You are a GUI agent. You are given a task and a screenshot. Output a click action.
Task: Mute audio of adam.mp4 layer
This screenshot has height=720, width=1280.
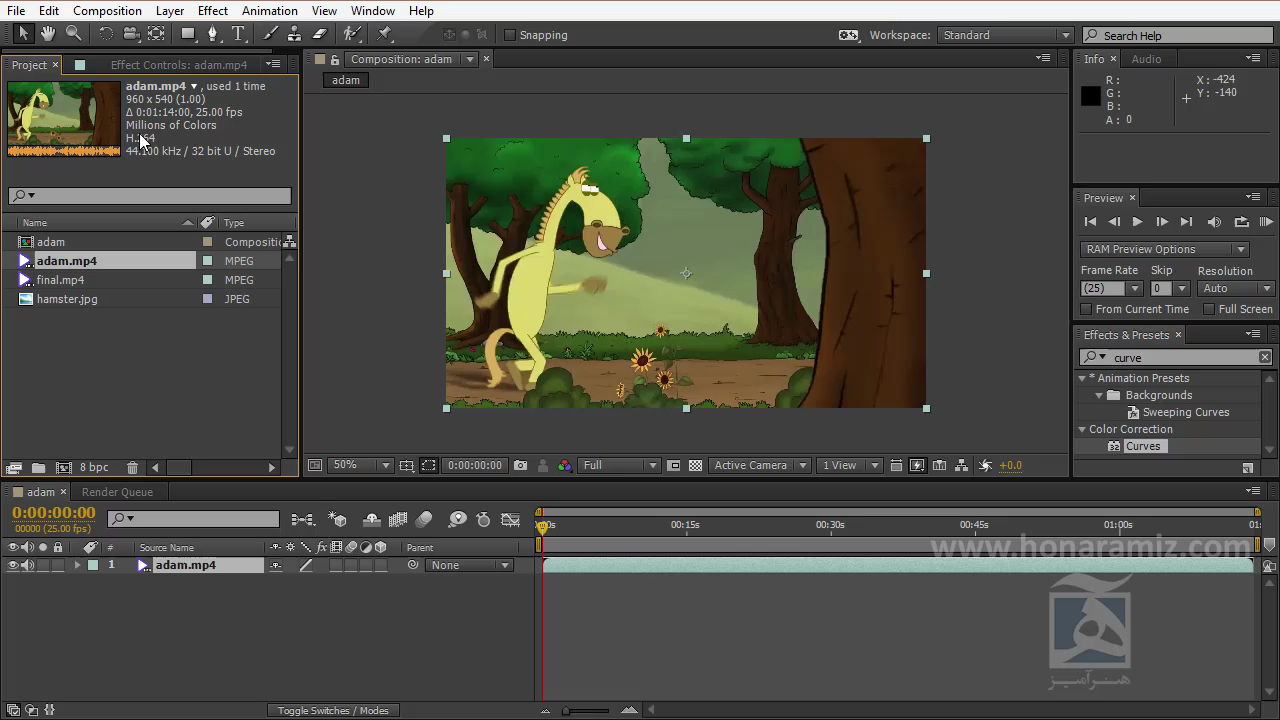point(27,565)
